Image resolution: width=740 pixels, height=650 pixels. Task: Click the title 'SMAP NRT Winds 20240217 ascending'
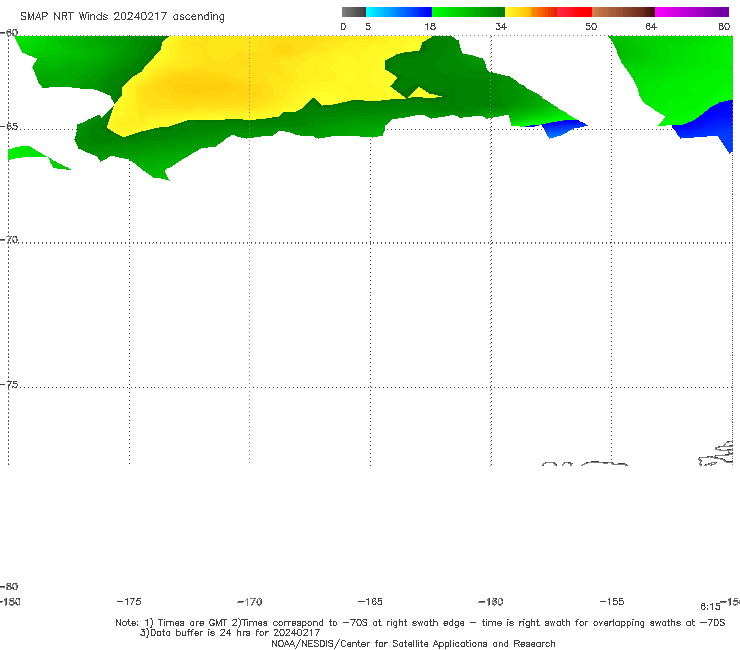pyautogui.click(x=122, y=17)
